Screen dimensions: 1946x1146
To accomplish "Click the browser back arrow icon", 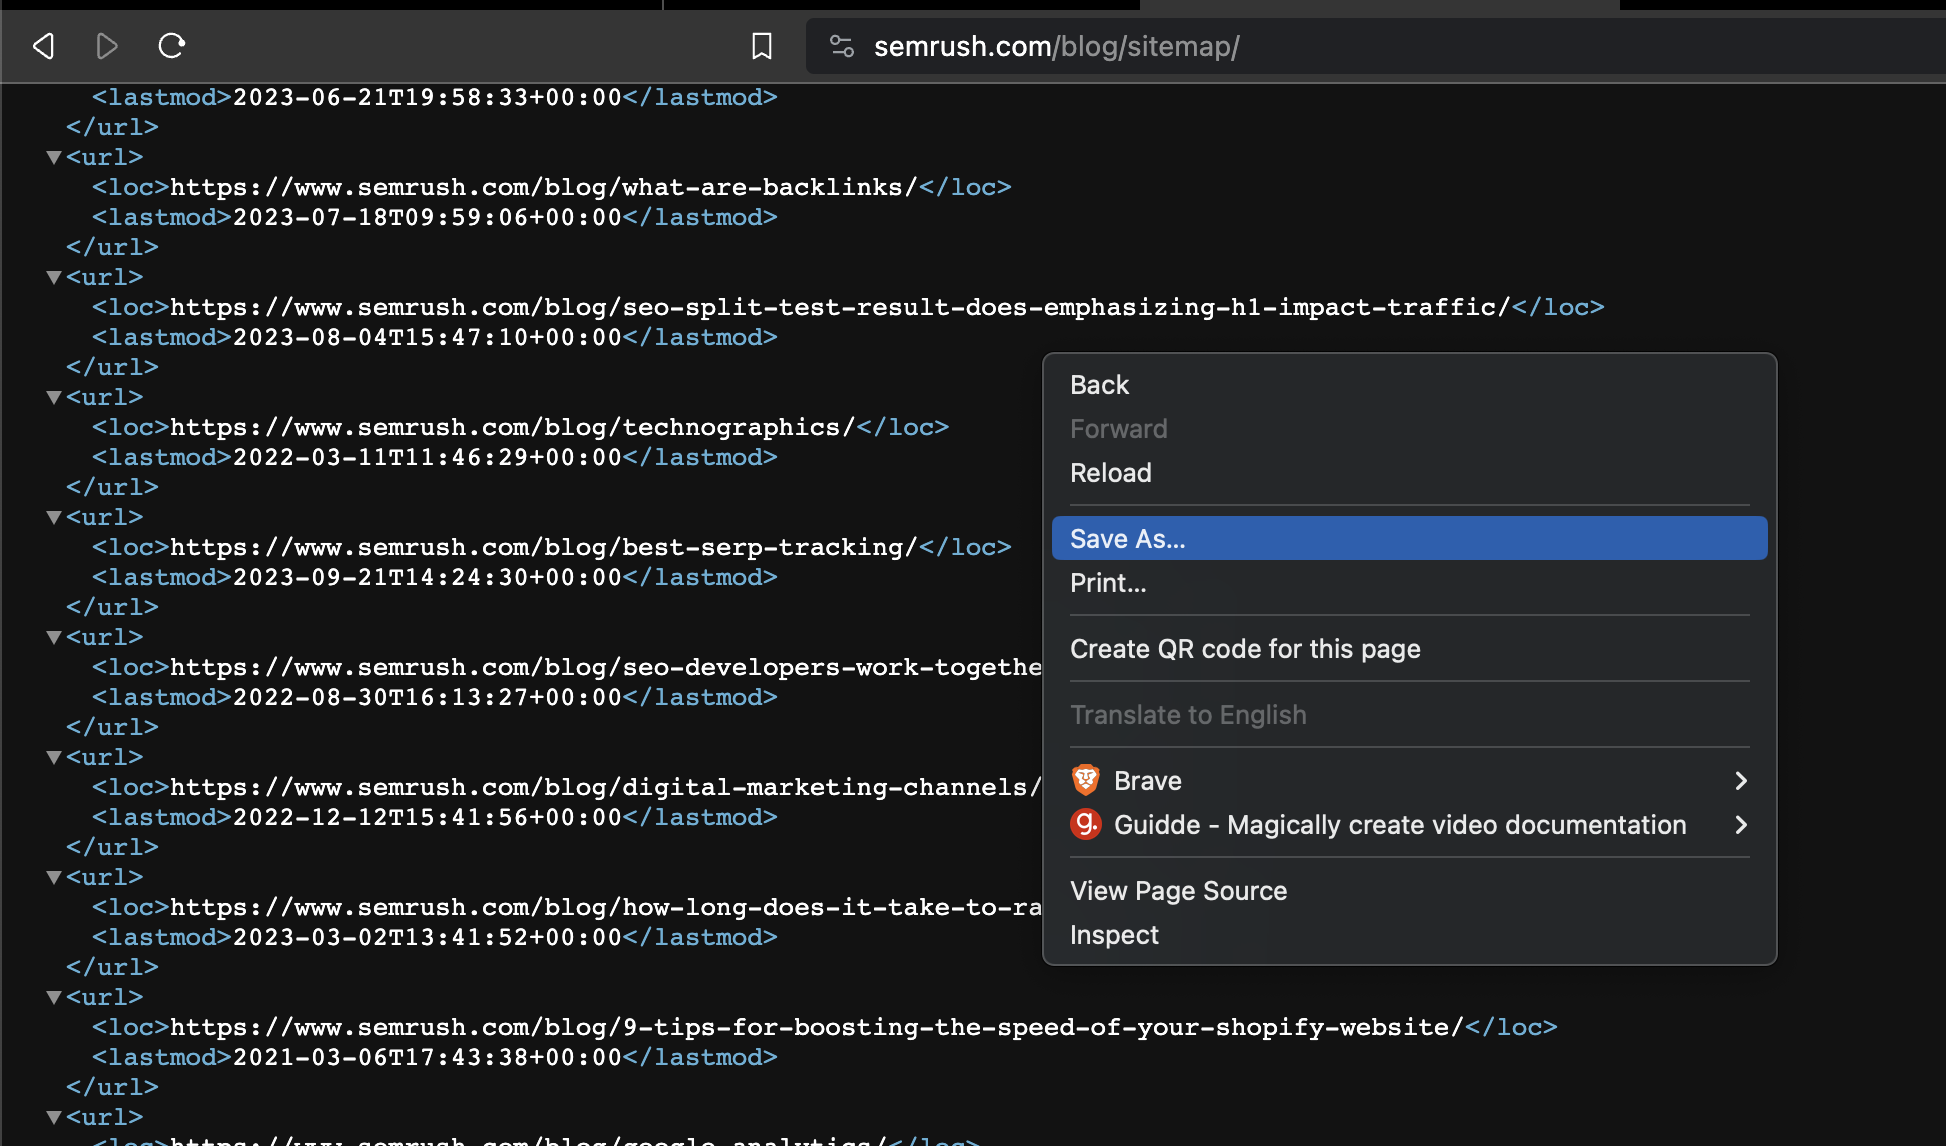I will (43, 46).
